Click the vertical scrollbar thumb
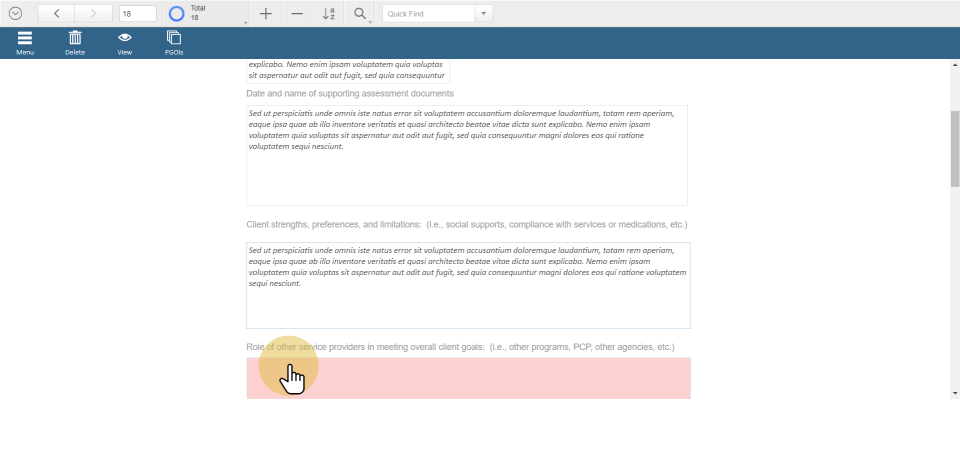 tap(954, 148)
